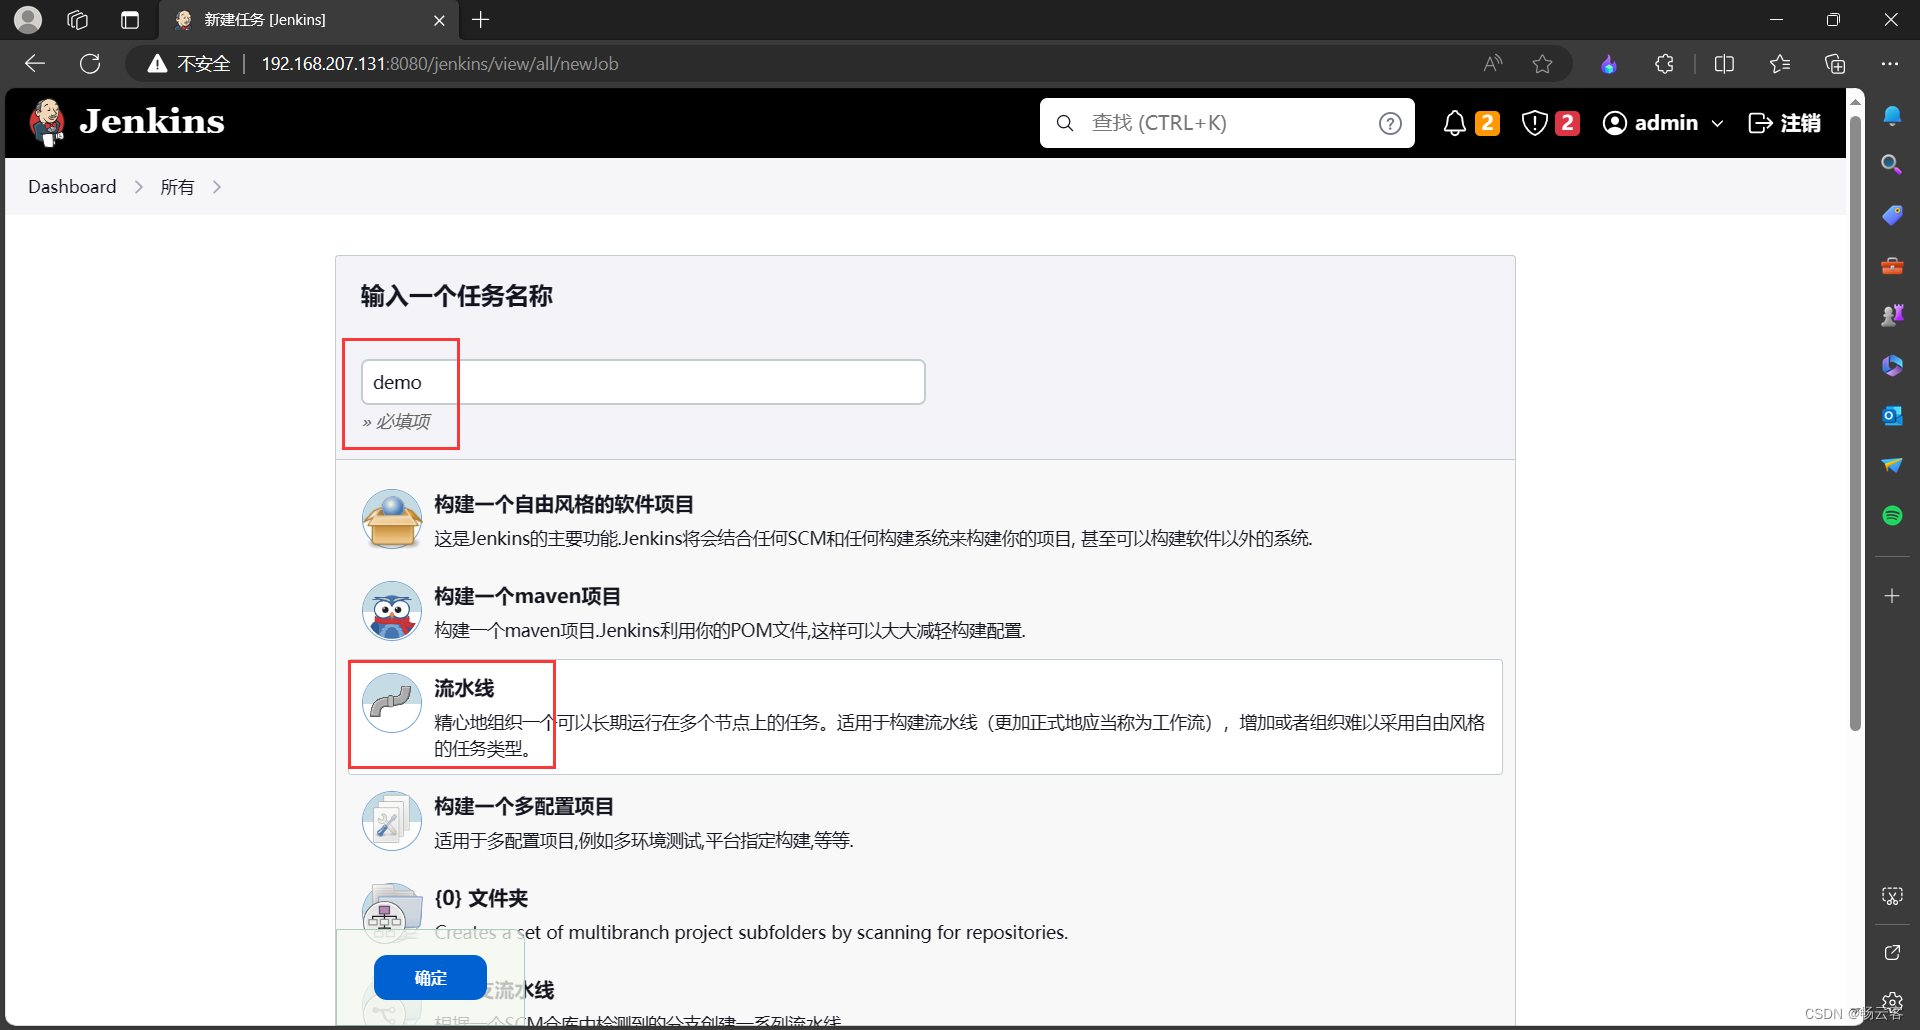Expand chevron after 所有 breadcrumb
Viewport: 1920px width, 1030px height.
(x=217, y=187)
